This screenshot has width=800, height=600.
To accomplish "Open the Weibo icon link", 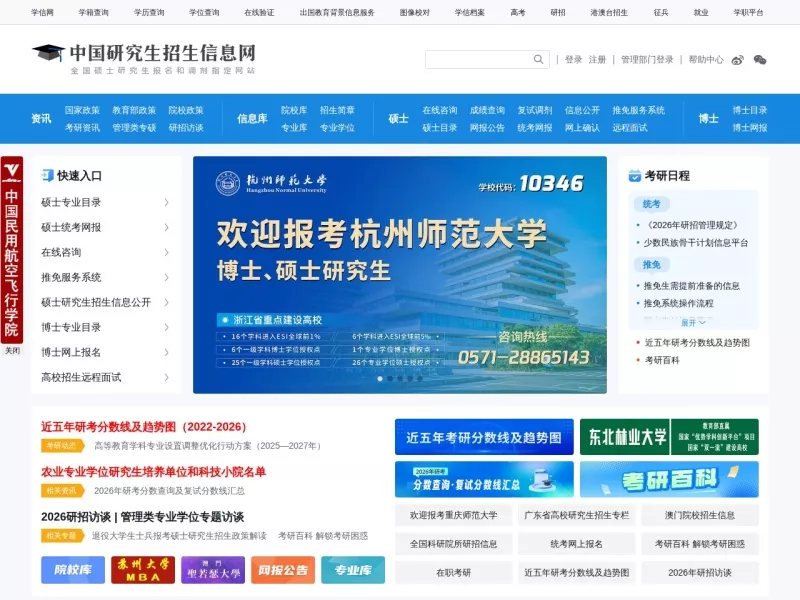I will (738, 60).
